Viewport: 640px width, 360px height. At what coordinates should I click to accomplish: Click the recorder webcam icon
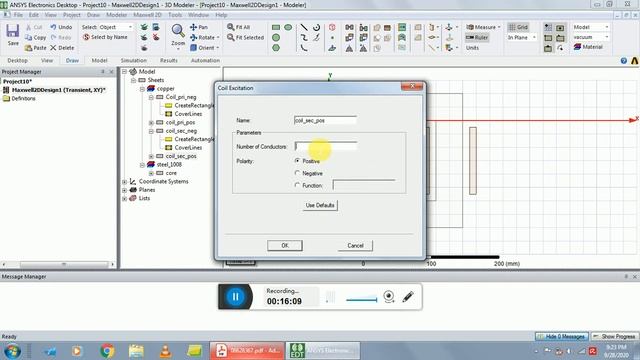pyautogui.click(x=389, y=296)
